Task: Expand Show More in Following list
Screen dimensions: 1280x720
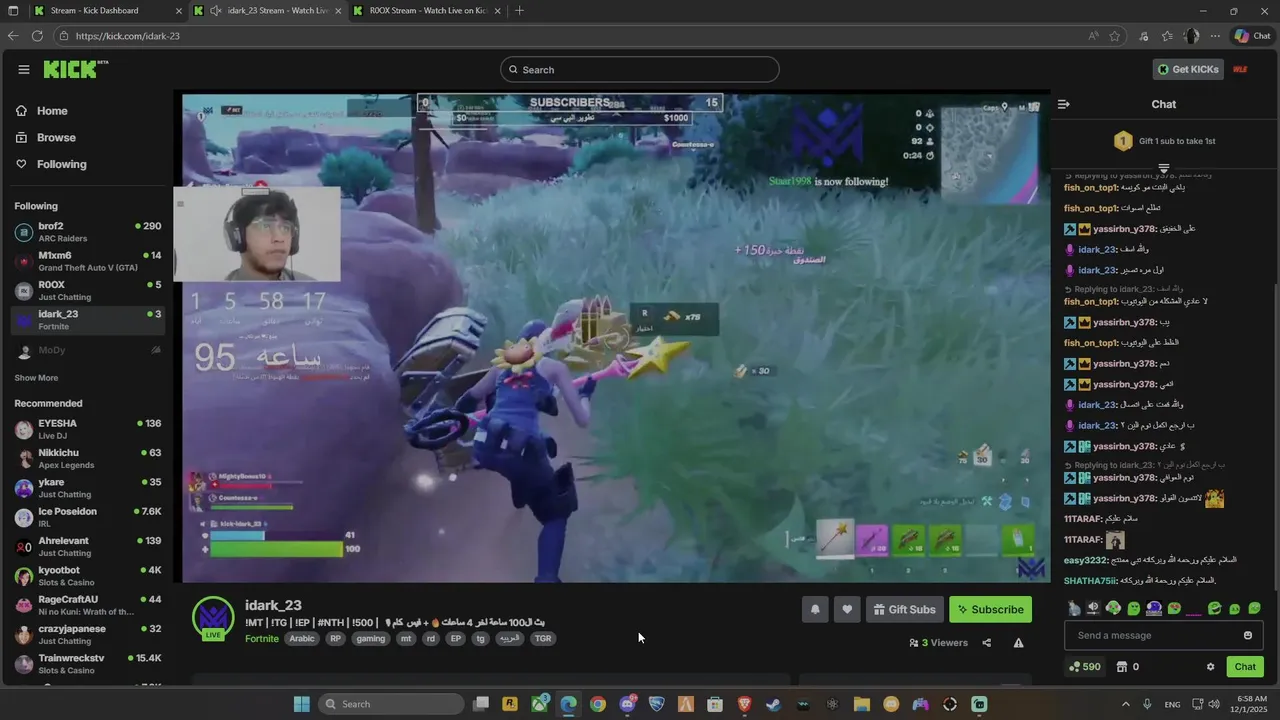Action: click(x=36, y=378)
